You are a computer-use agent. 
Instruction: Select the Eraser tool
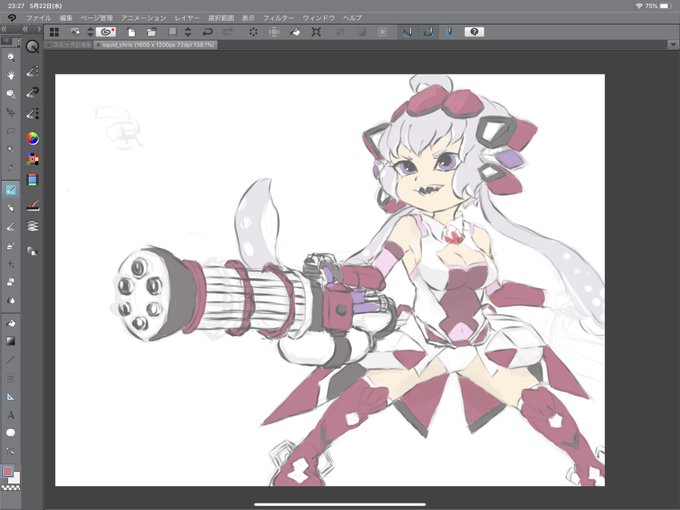tap(11, 282)
